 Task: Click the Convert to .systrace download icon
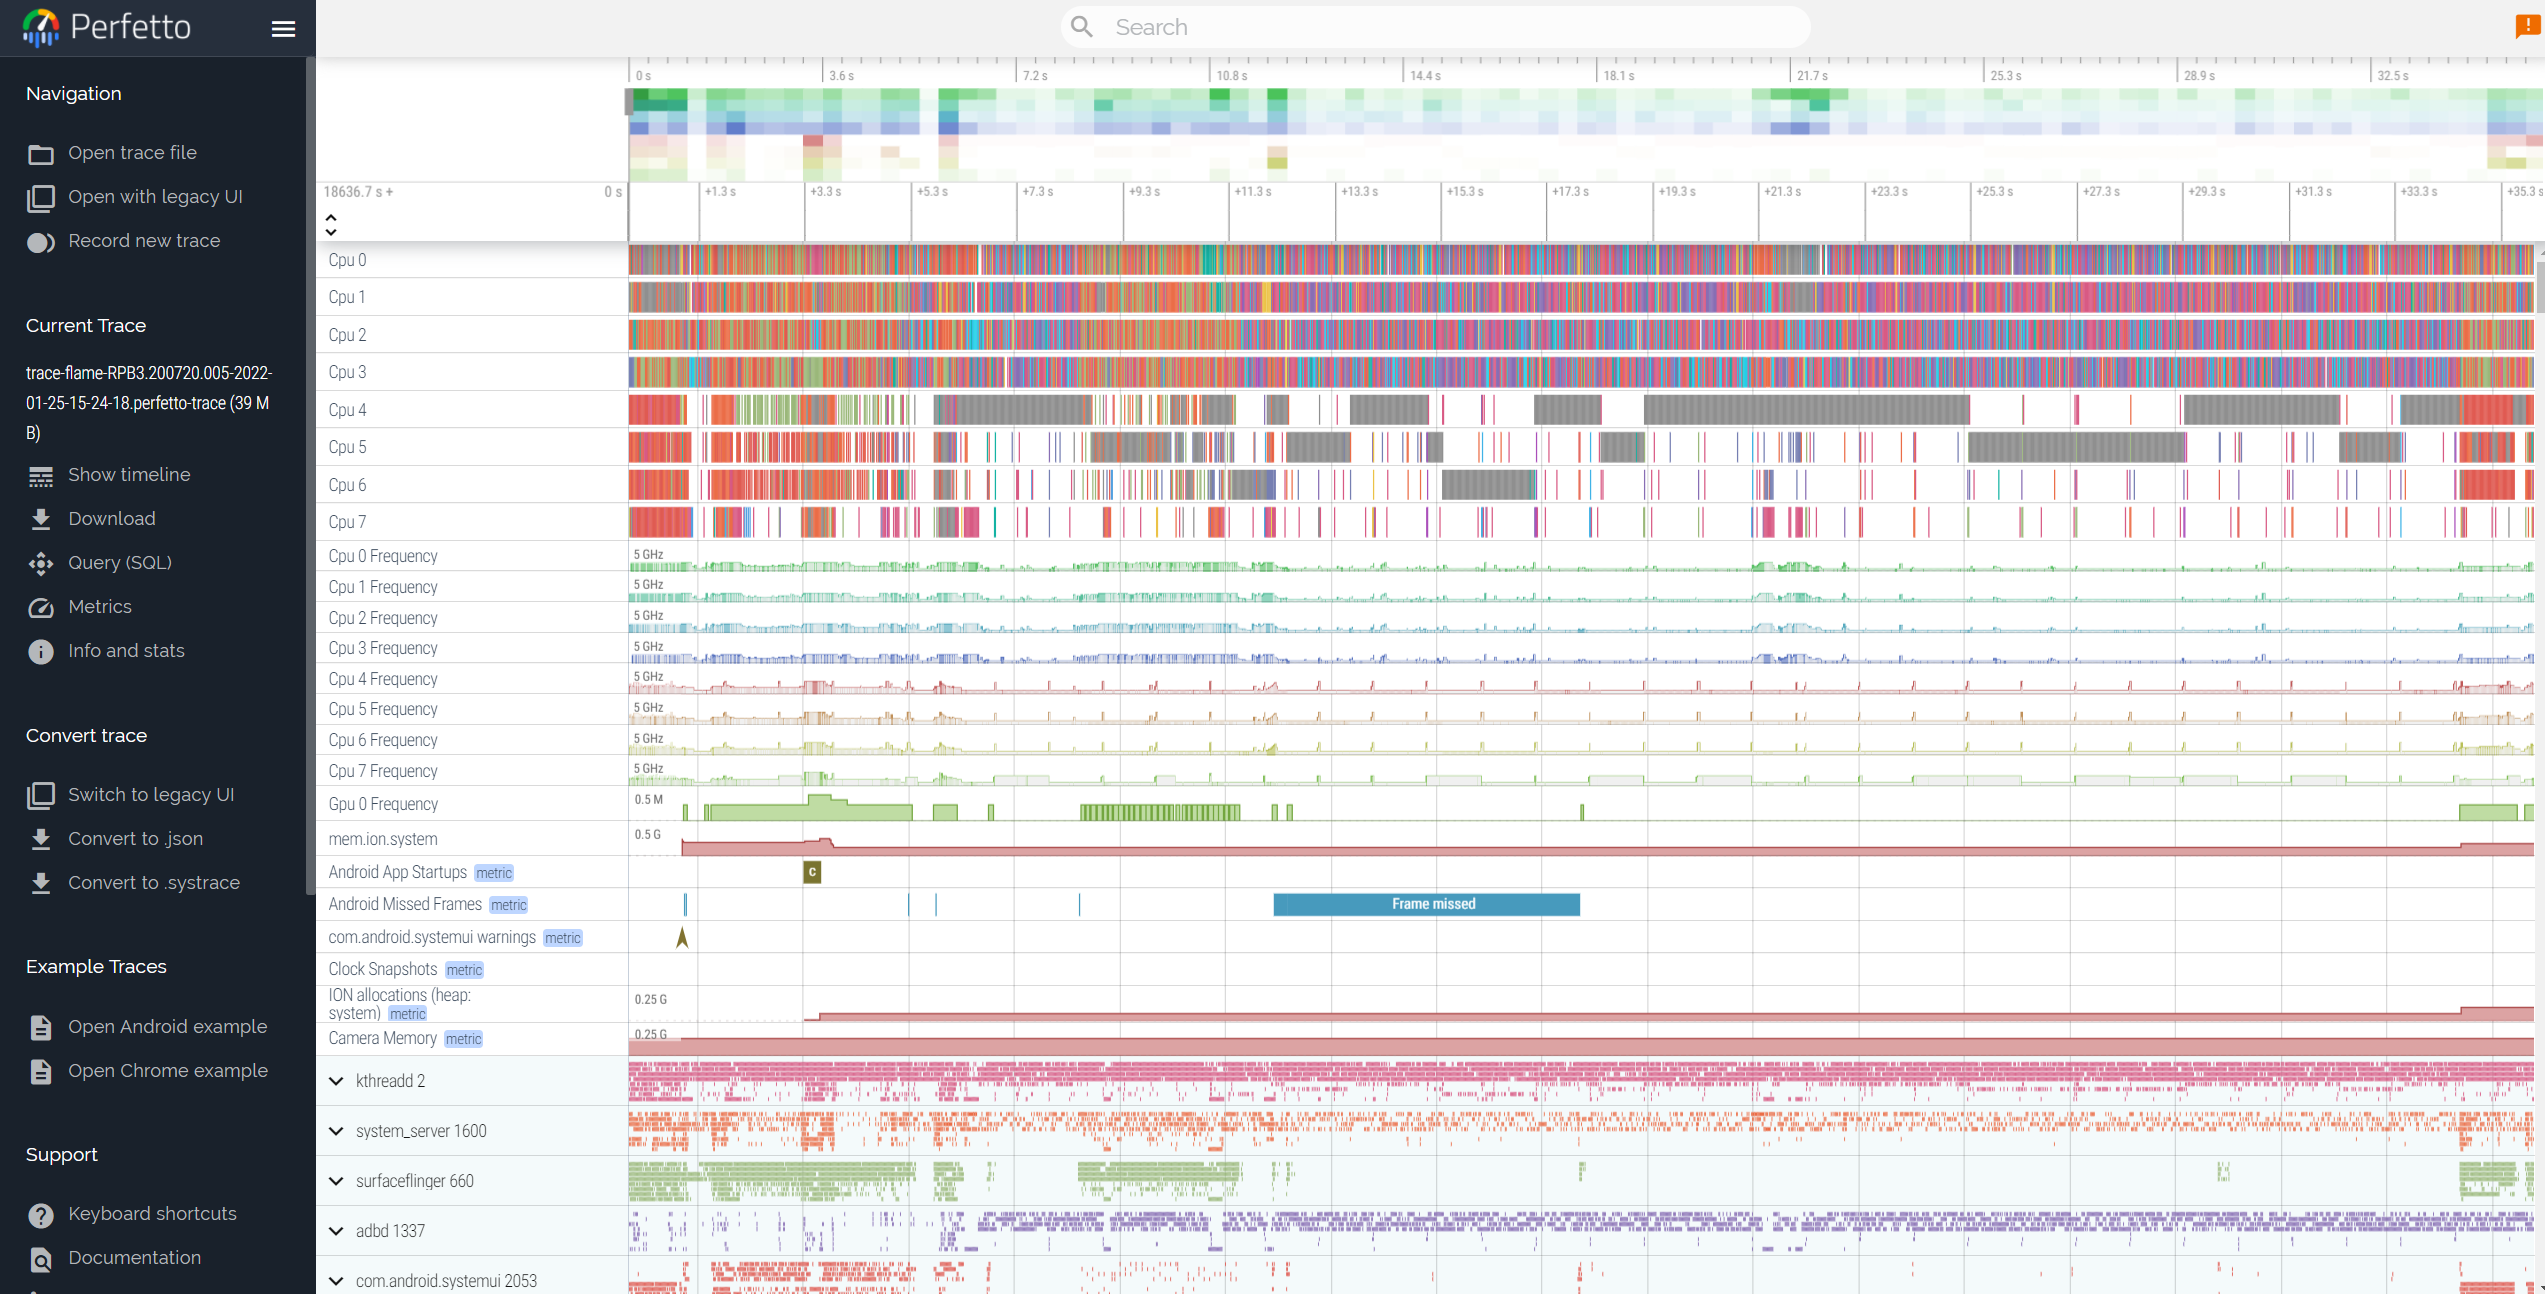pyautogui.click(x=41, y=883)
